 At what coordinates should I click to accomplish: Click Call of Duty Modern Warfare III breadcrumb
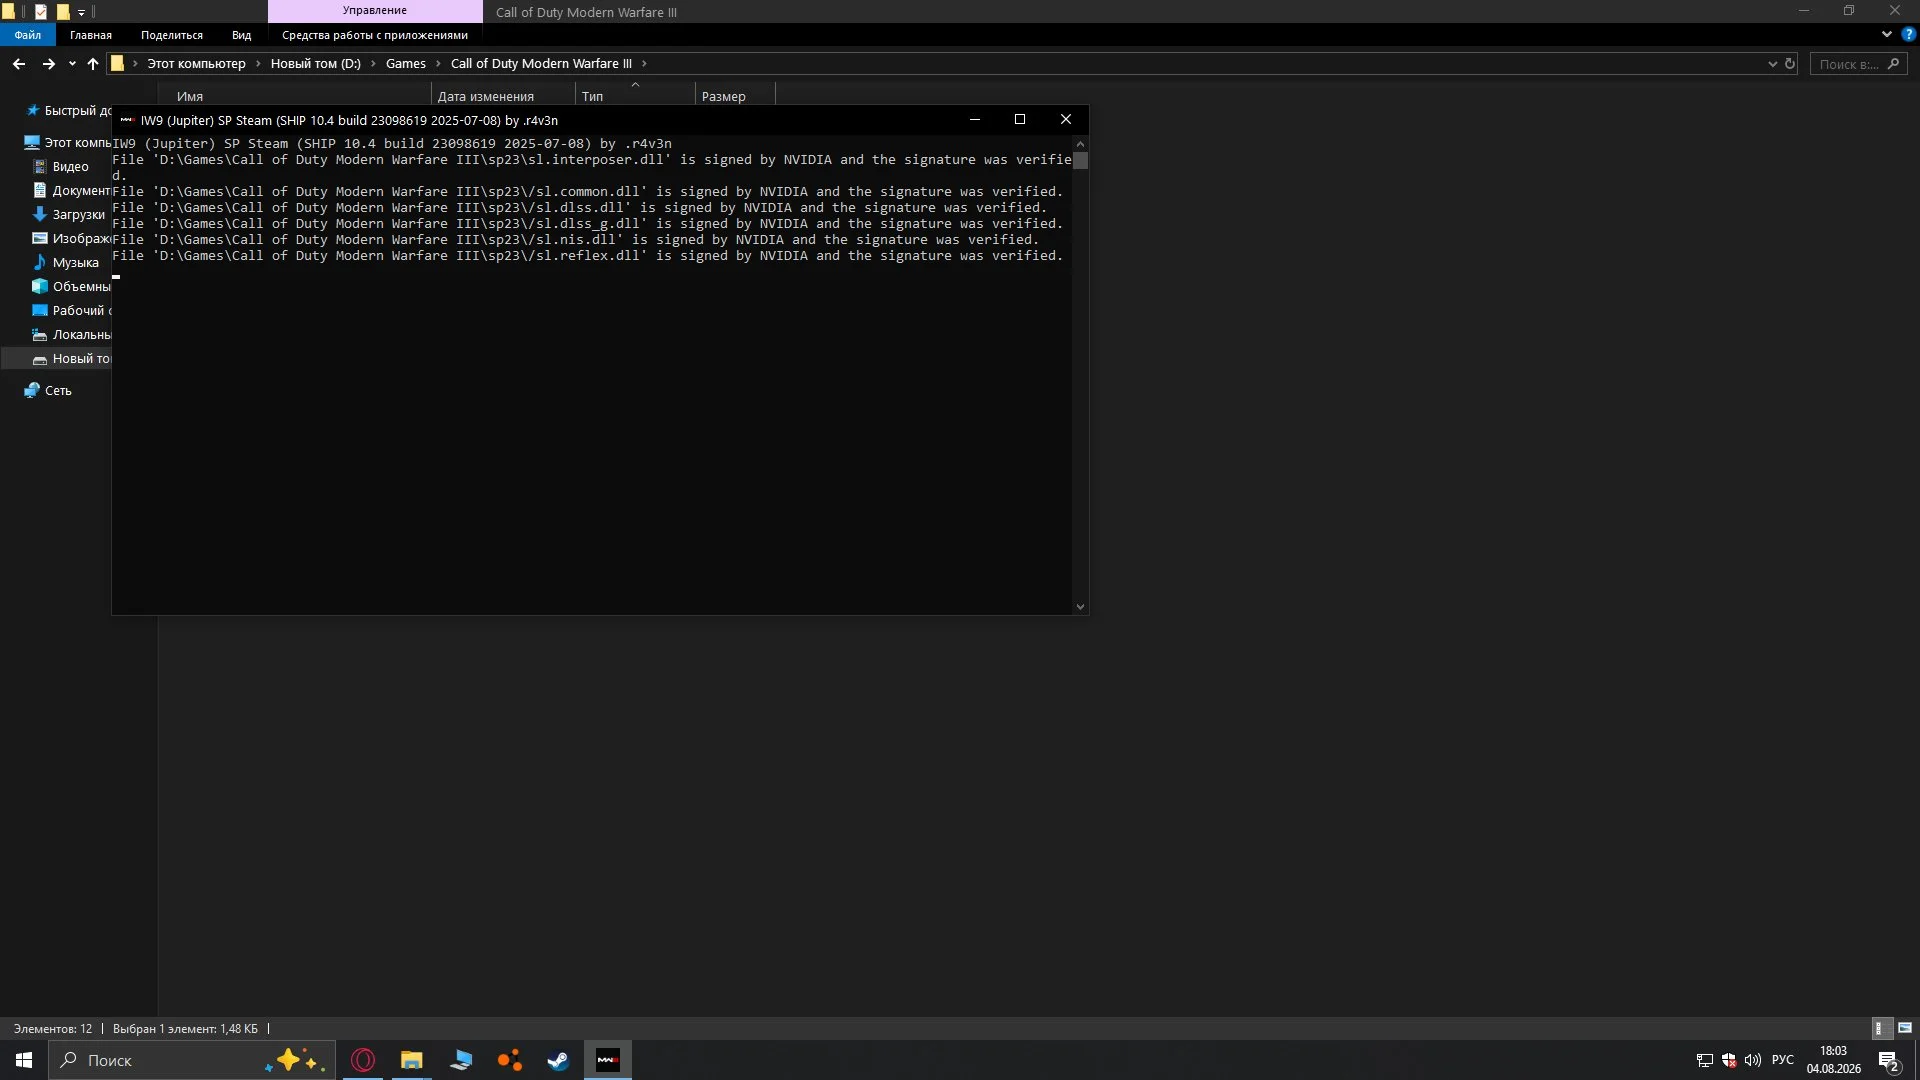[x=541, y=63]
